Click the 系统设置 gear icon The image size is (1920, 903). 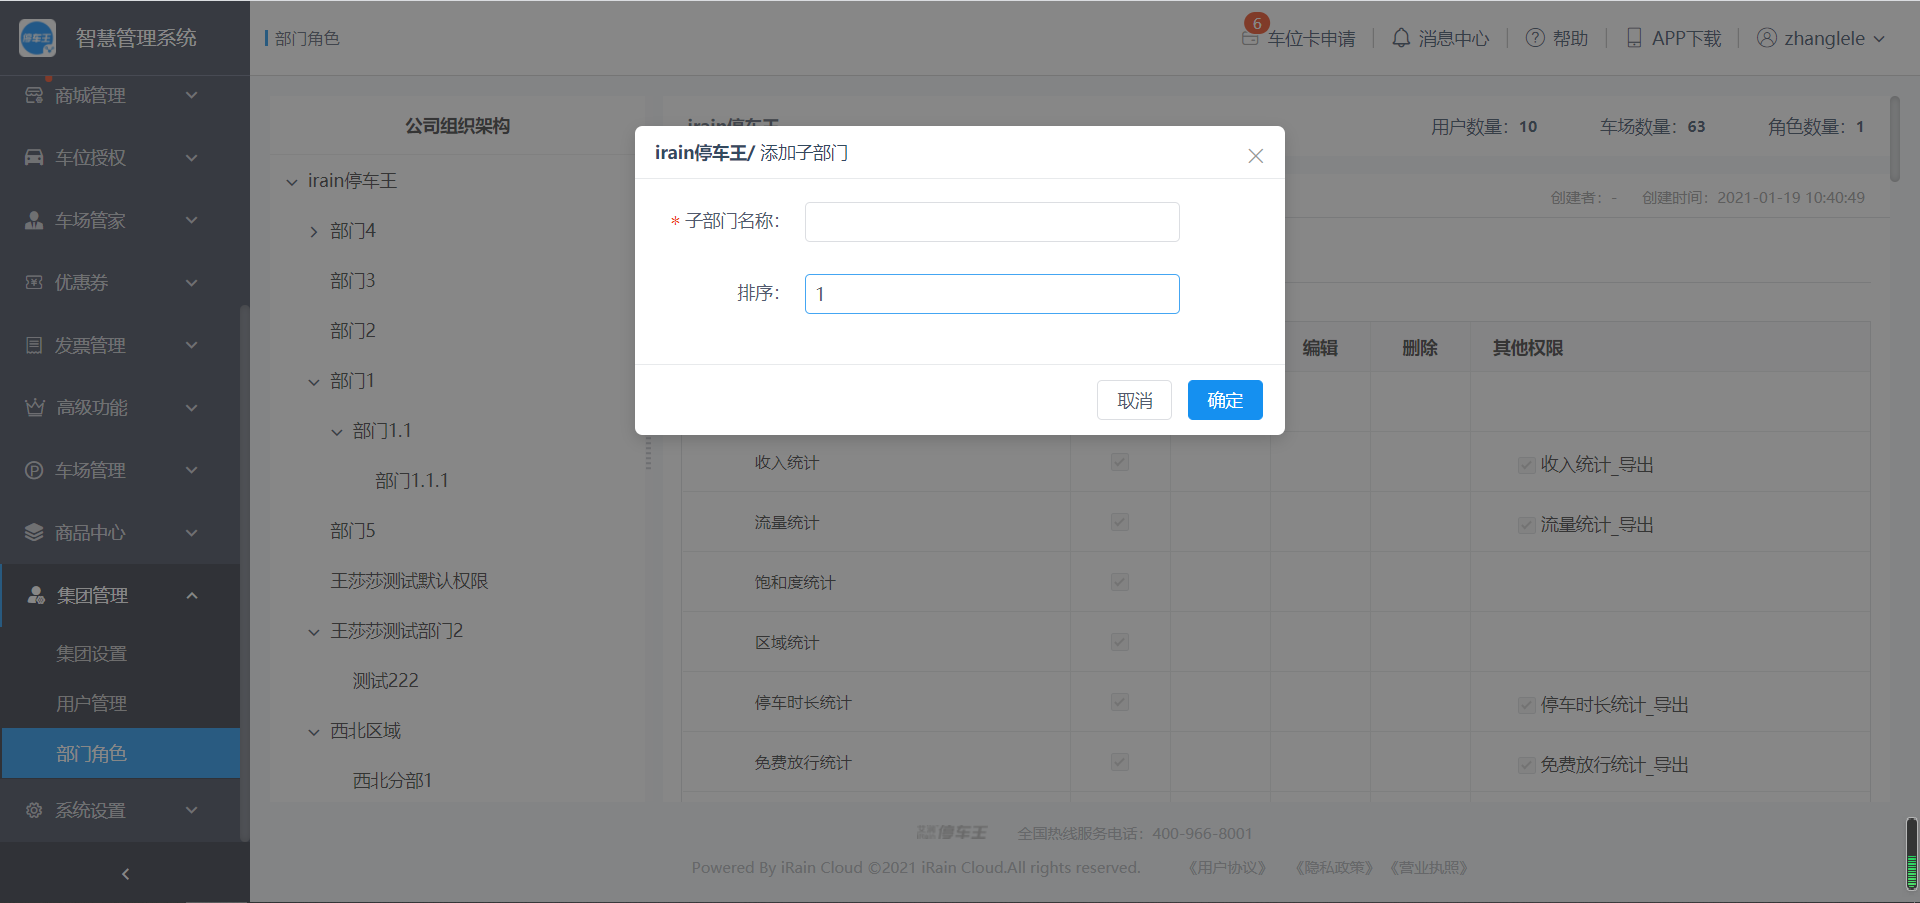click(34, 810)
